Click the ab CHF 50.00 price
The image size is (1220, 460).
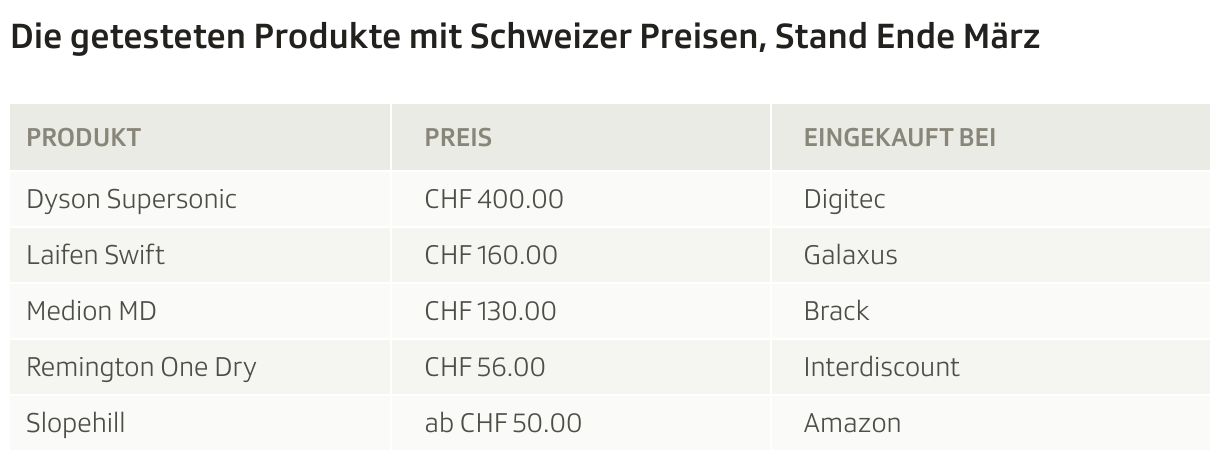point(503,423)
